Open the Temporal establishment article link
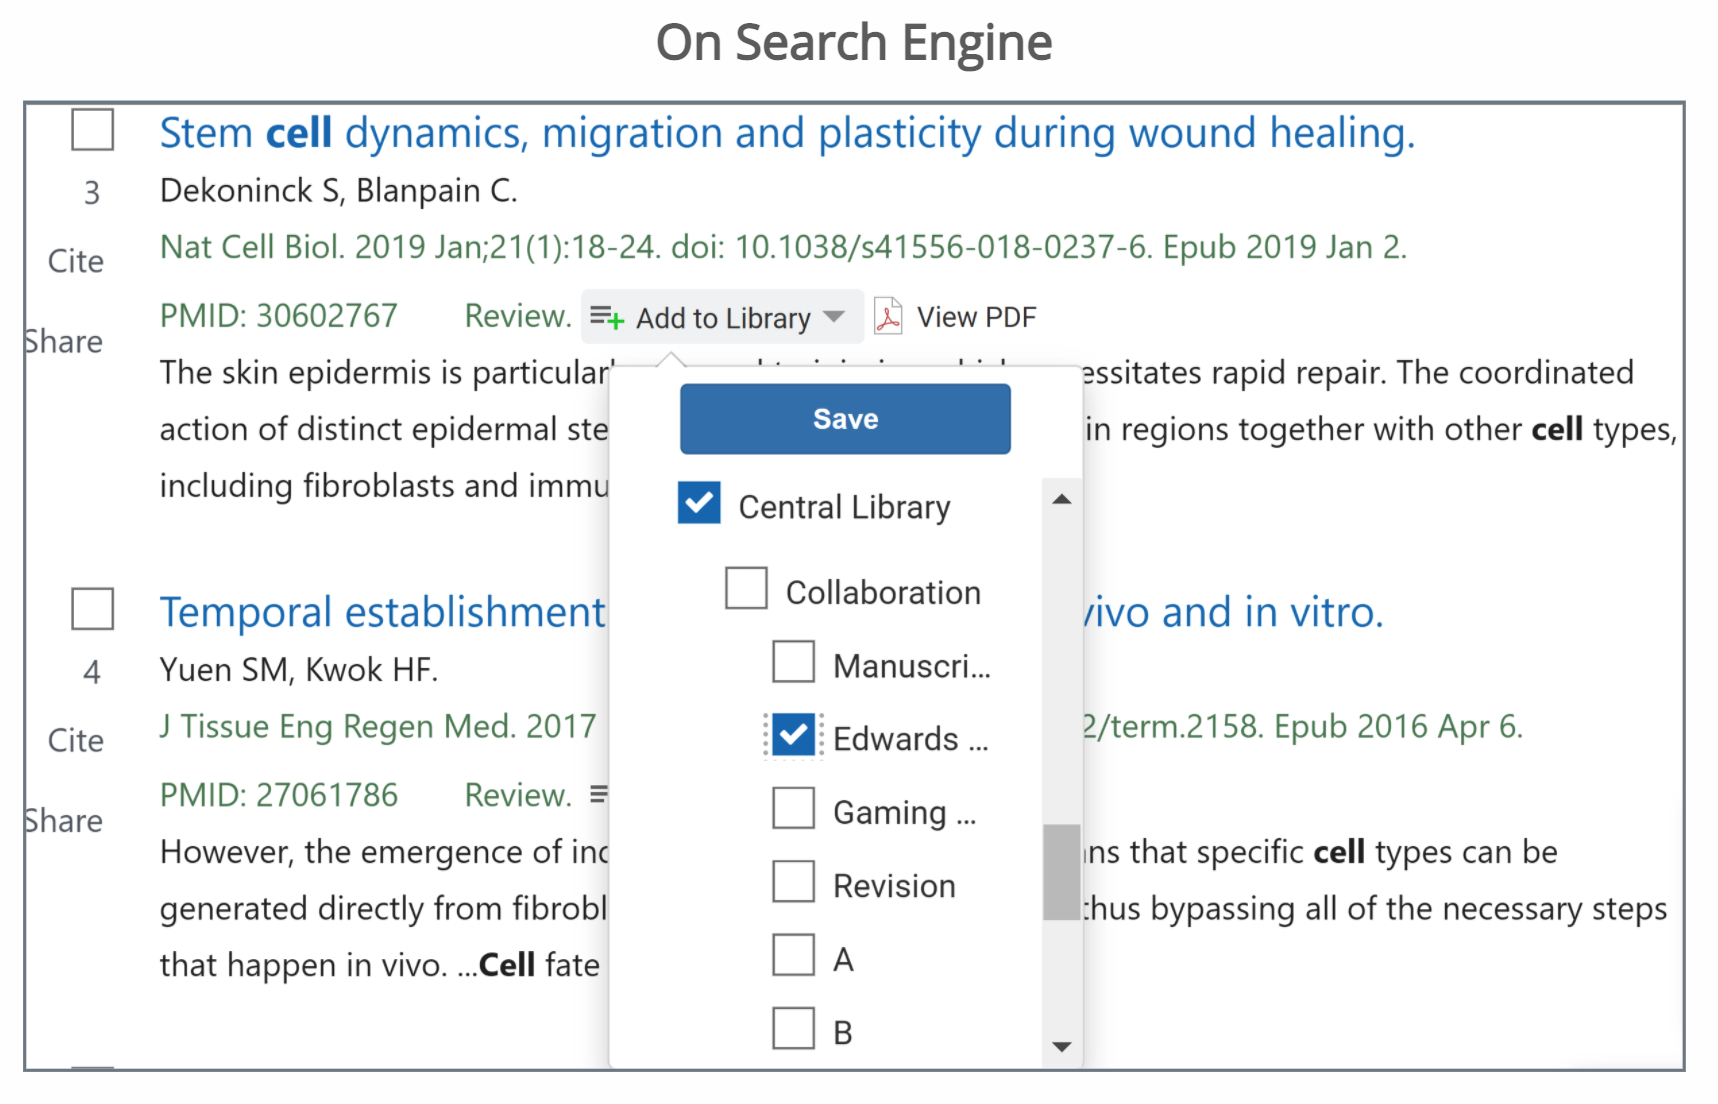Image resolution: width=1718 pixels, height=1104 pixels. tap(383, 612)
